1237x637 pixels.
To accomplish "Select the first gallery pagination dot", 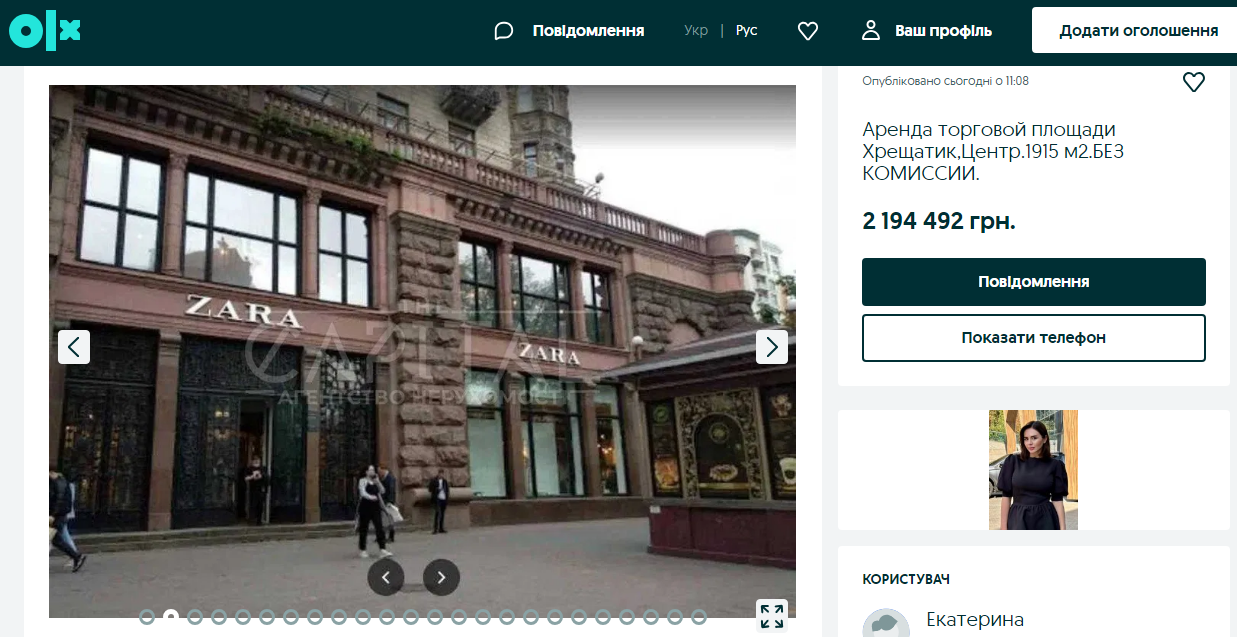I will point(147,617).
